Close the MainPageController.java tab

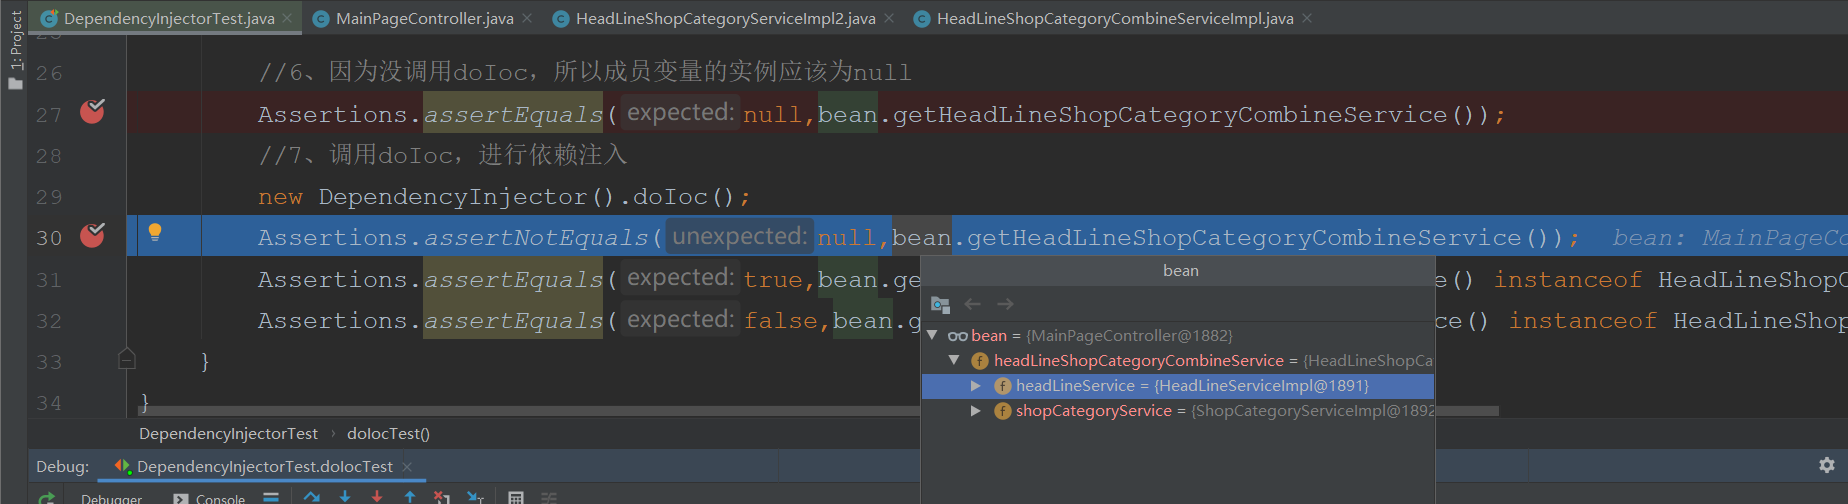tap(527, 18)
